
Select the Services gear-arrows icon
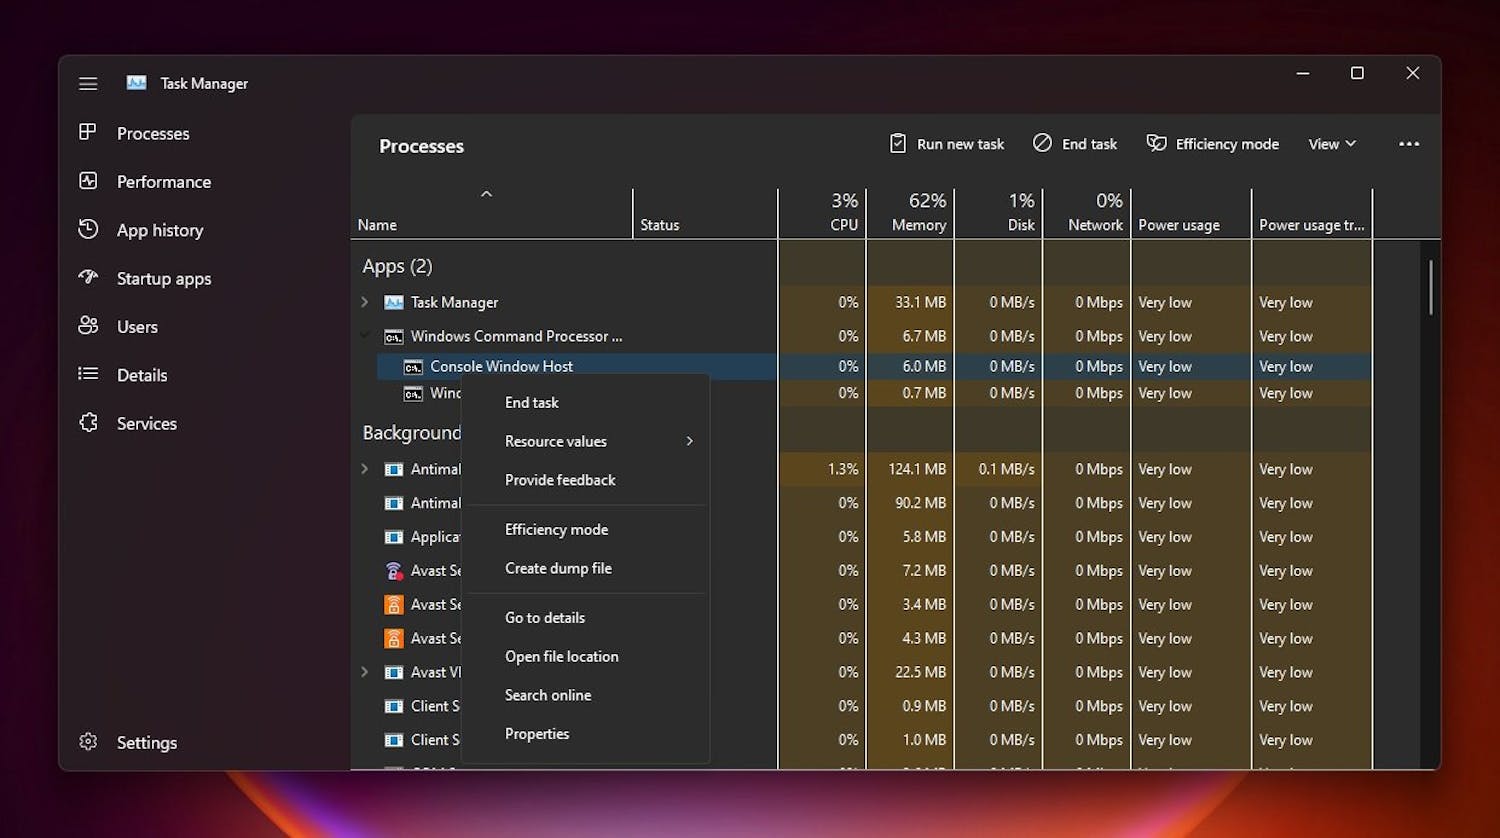pyautogui.click(x=88, y=423)
